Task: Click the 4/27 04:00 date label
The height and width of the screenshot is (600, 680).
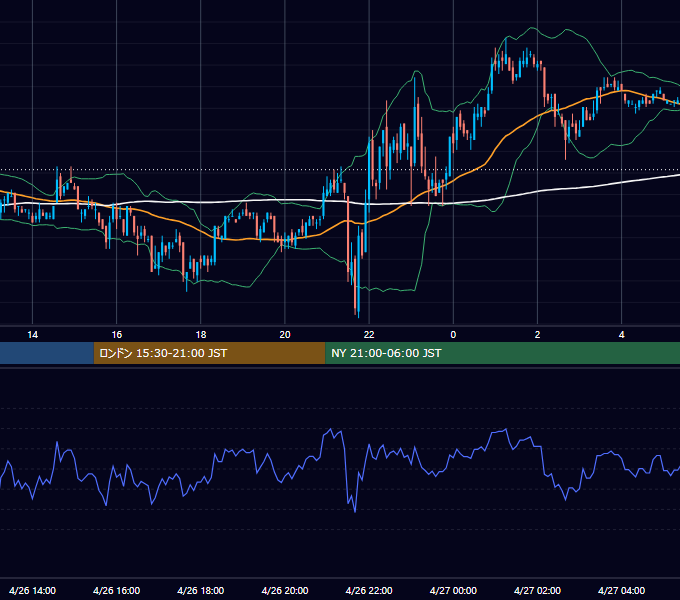Action: (x=621, y=591)
